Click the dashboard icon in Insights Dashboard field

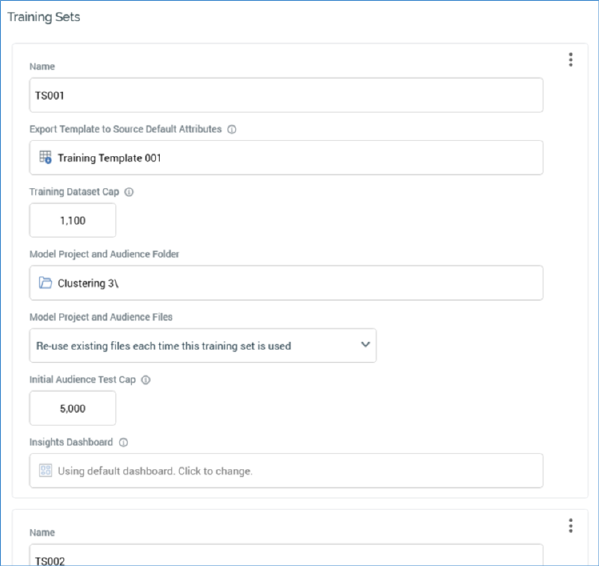[45, 471]
